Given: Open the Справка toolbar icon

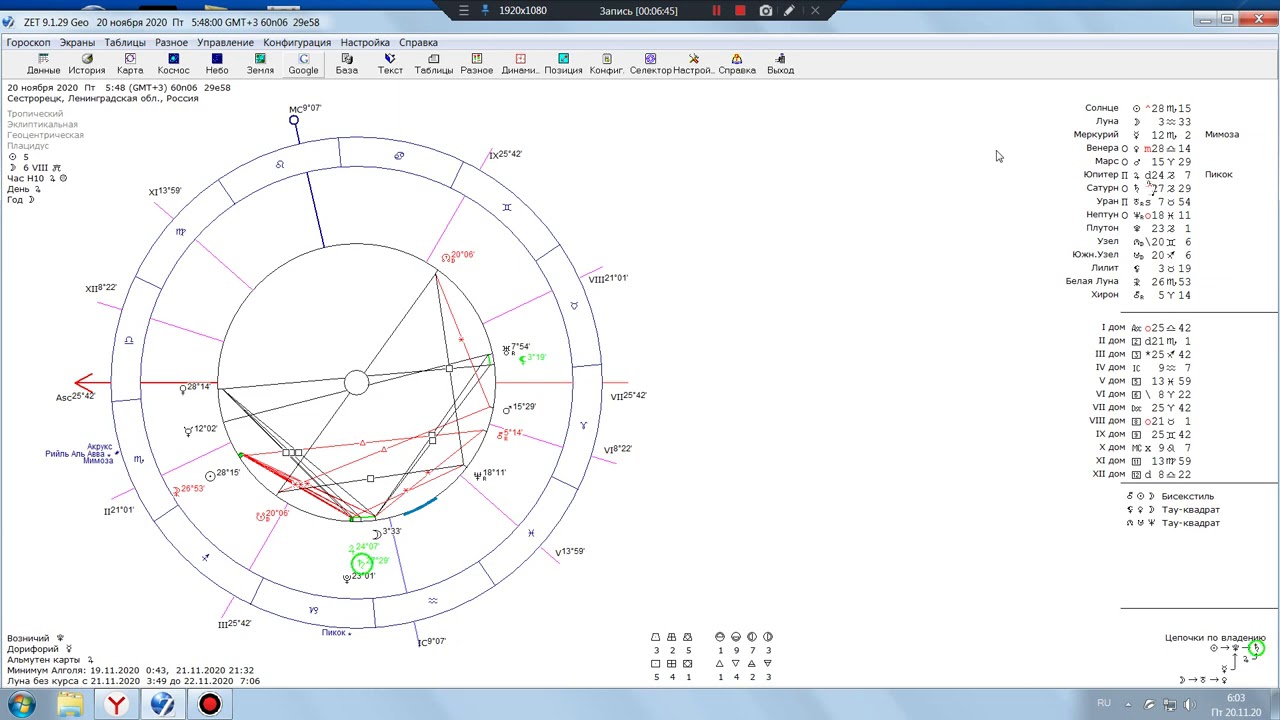Looking at the screenshot, I should coord(737,64).
